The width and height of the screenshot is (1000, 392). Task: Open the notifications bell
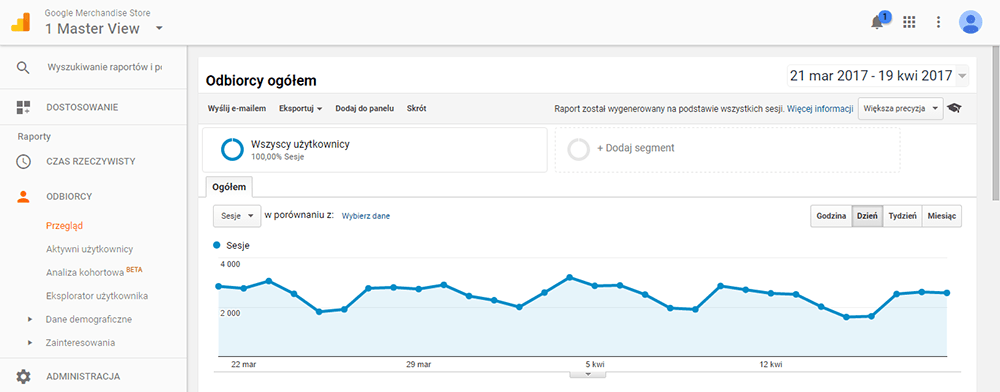point(878,22)
